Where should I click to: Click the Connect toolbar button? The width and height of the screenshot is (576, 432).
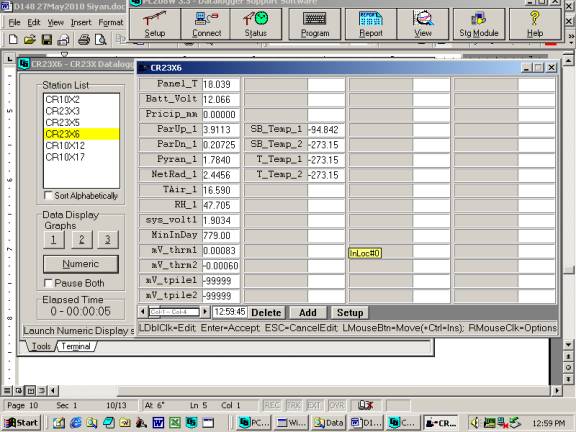pos(206,24)
